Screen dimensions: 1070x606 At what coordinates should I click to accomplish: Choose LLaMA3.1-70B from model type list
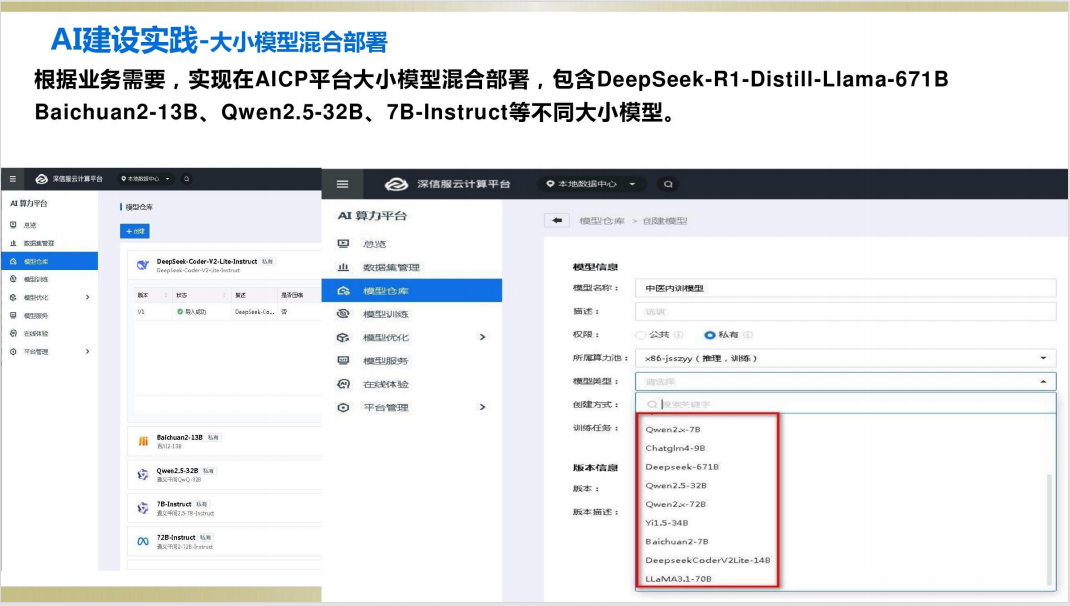[x=678, y=579]
